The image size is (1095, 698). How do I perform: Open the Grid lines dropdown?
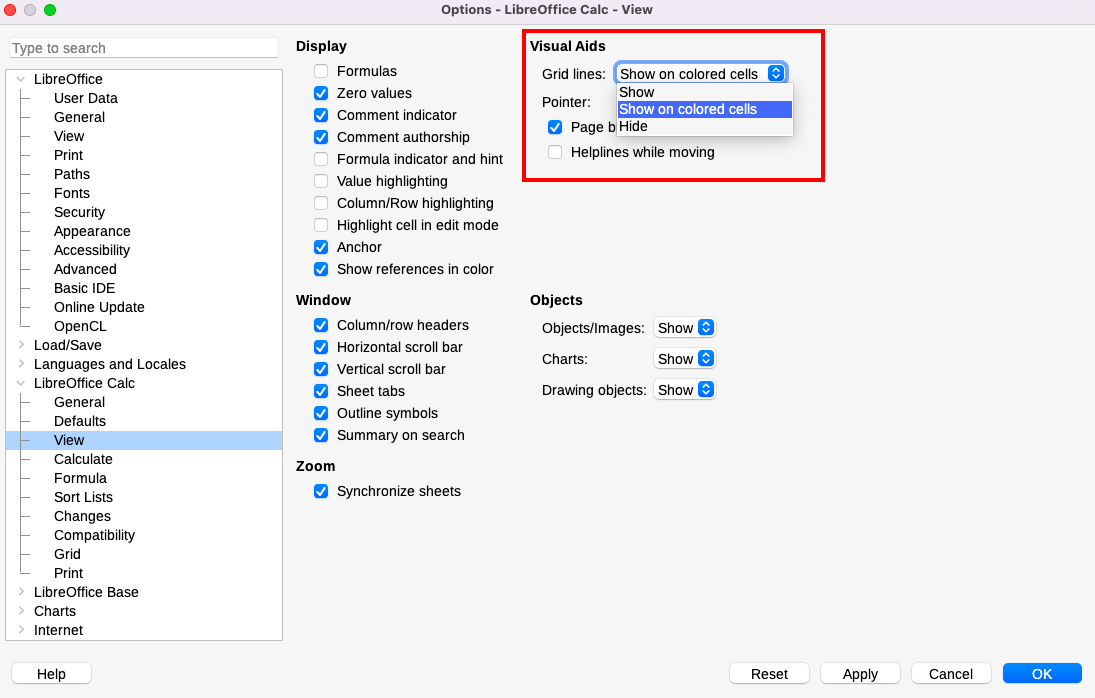[x=701, y=73]
